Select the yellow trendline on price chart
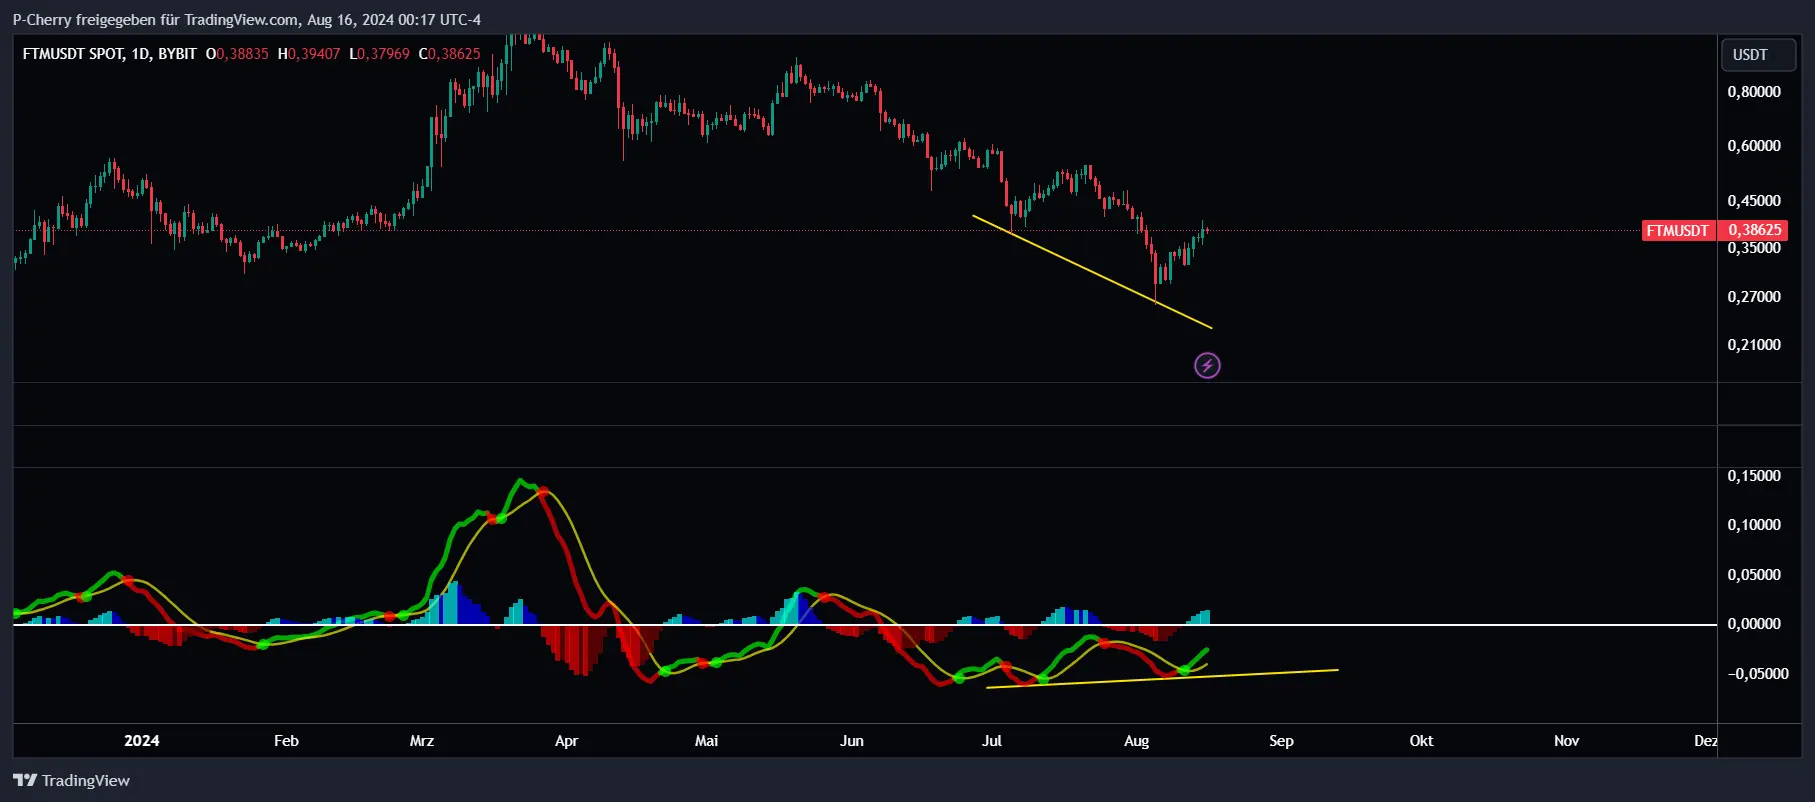 click(1092, 271)
